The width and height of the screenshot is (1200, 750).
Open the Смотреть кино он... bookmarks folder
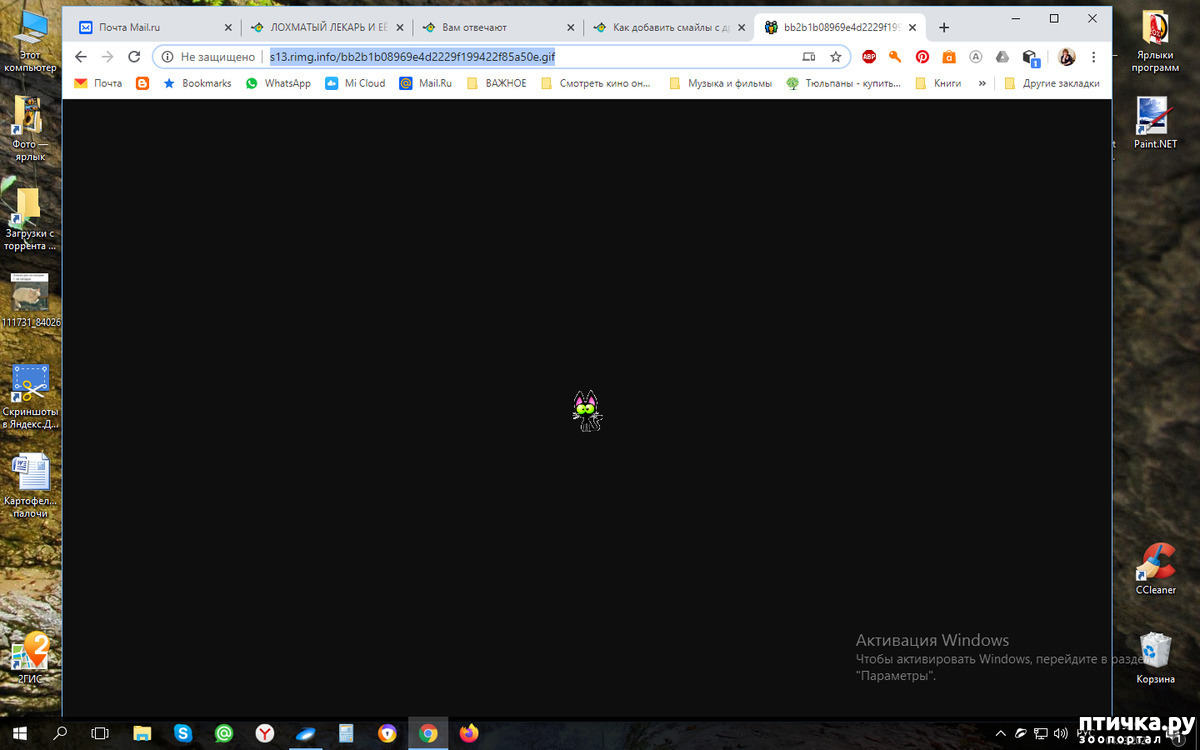[x=597, y=83]
